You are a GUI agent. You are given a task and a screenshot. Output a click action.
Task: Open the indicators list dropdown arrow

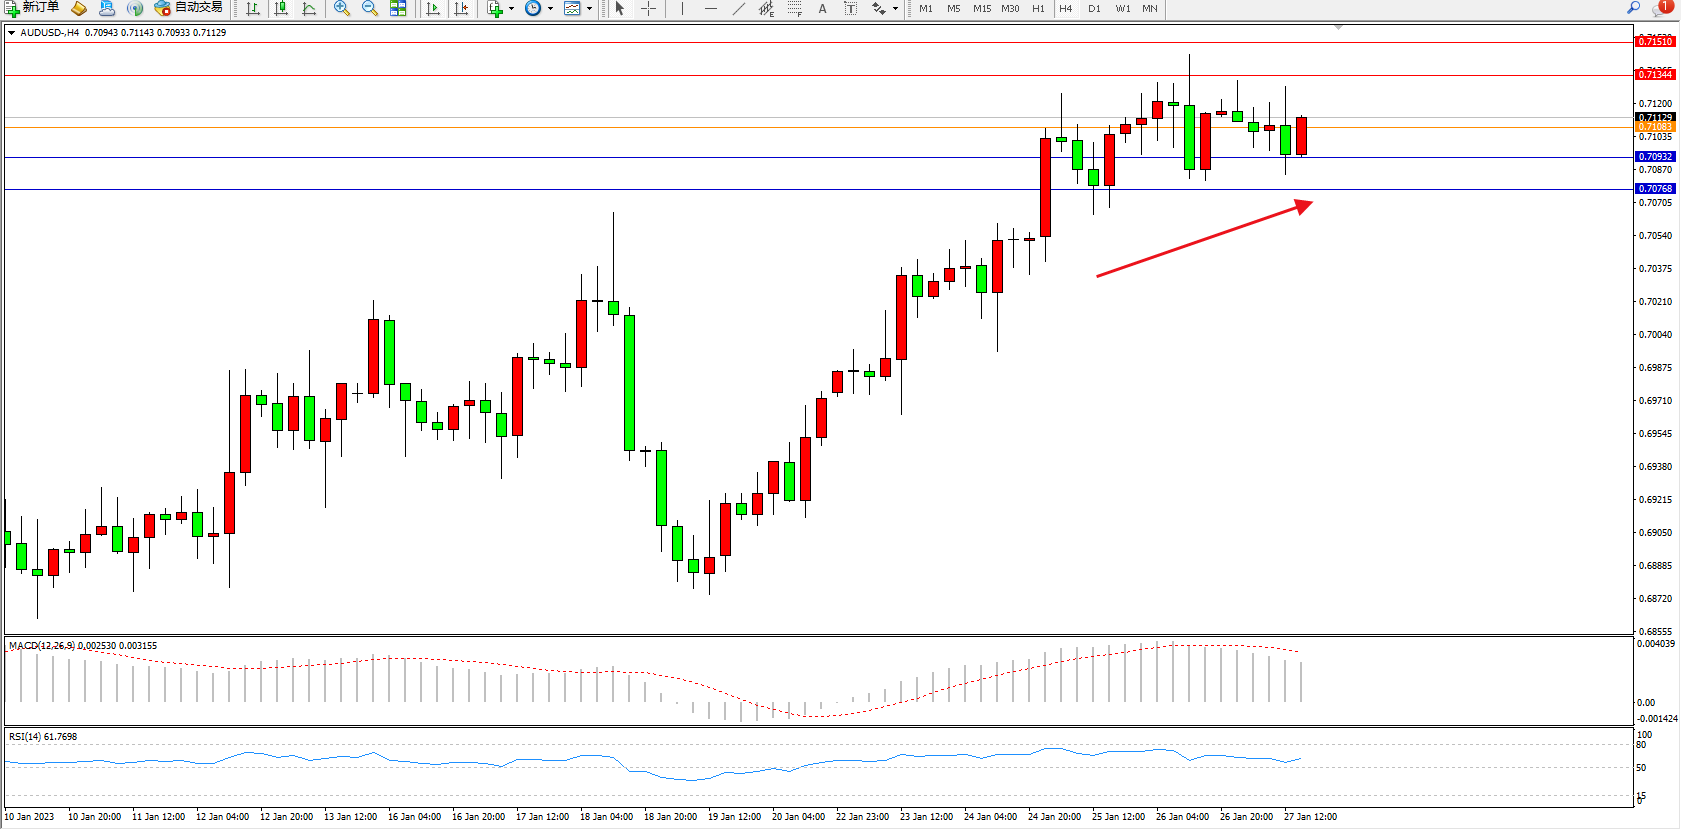tap(511, 8)
